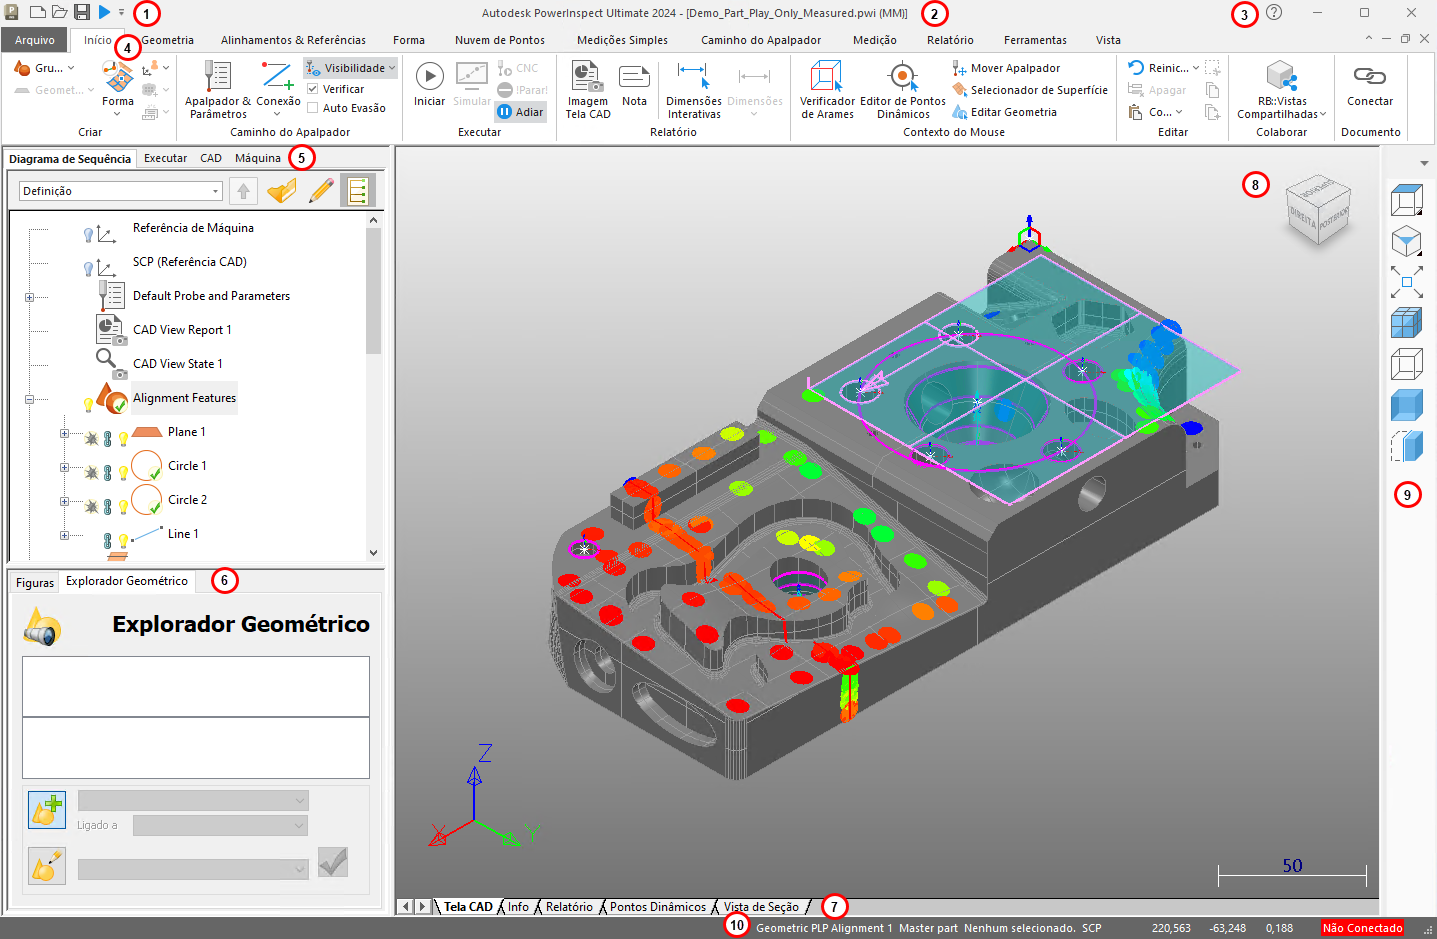The width and height of the screenshot is (1437, 939).
Task: Collapse the Alignment Features node
Action: click(x=29, y=399)
